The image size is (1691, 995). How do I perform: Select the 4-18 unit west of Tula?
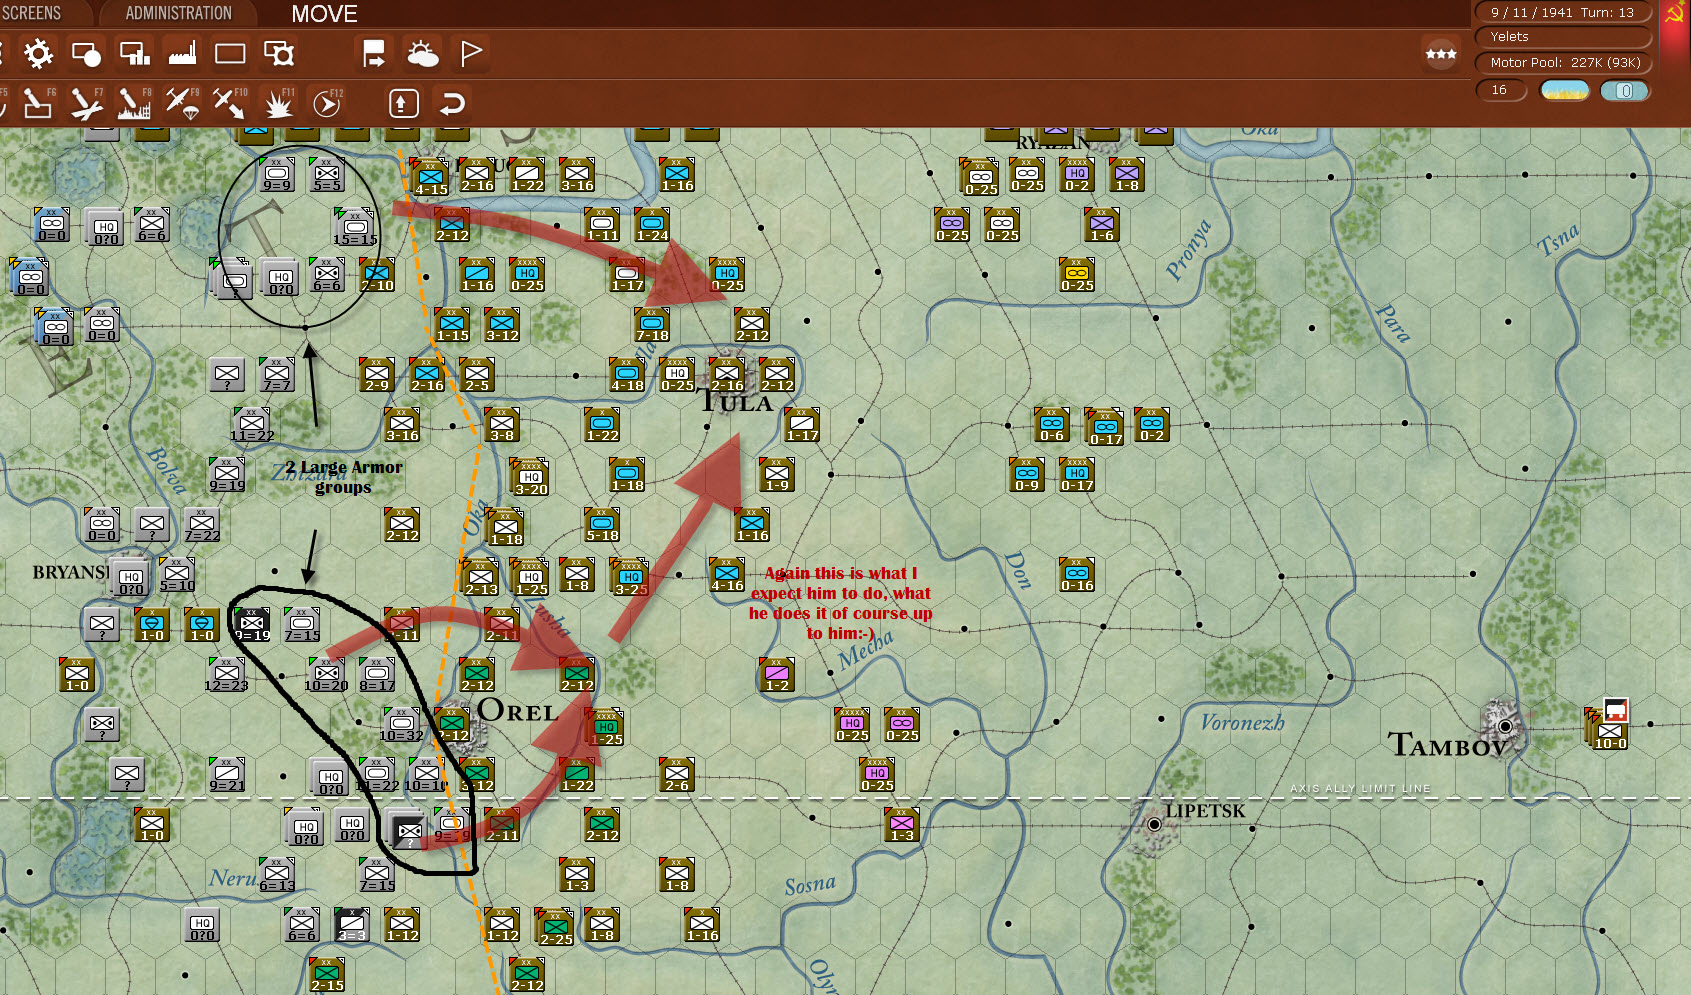tap(627, 375)
